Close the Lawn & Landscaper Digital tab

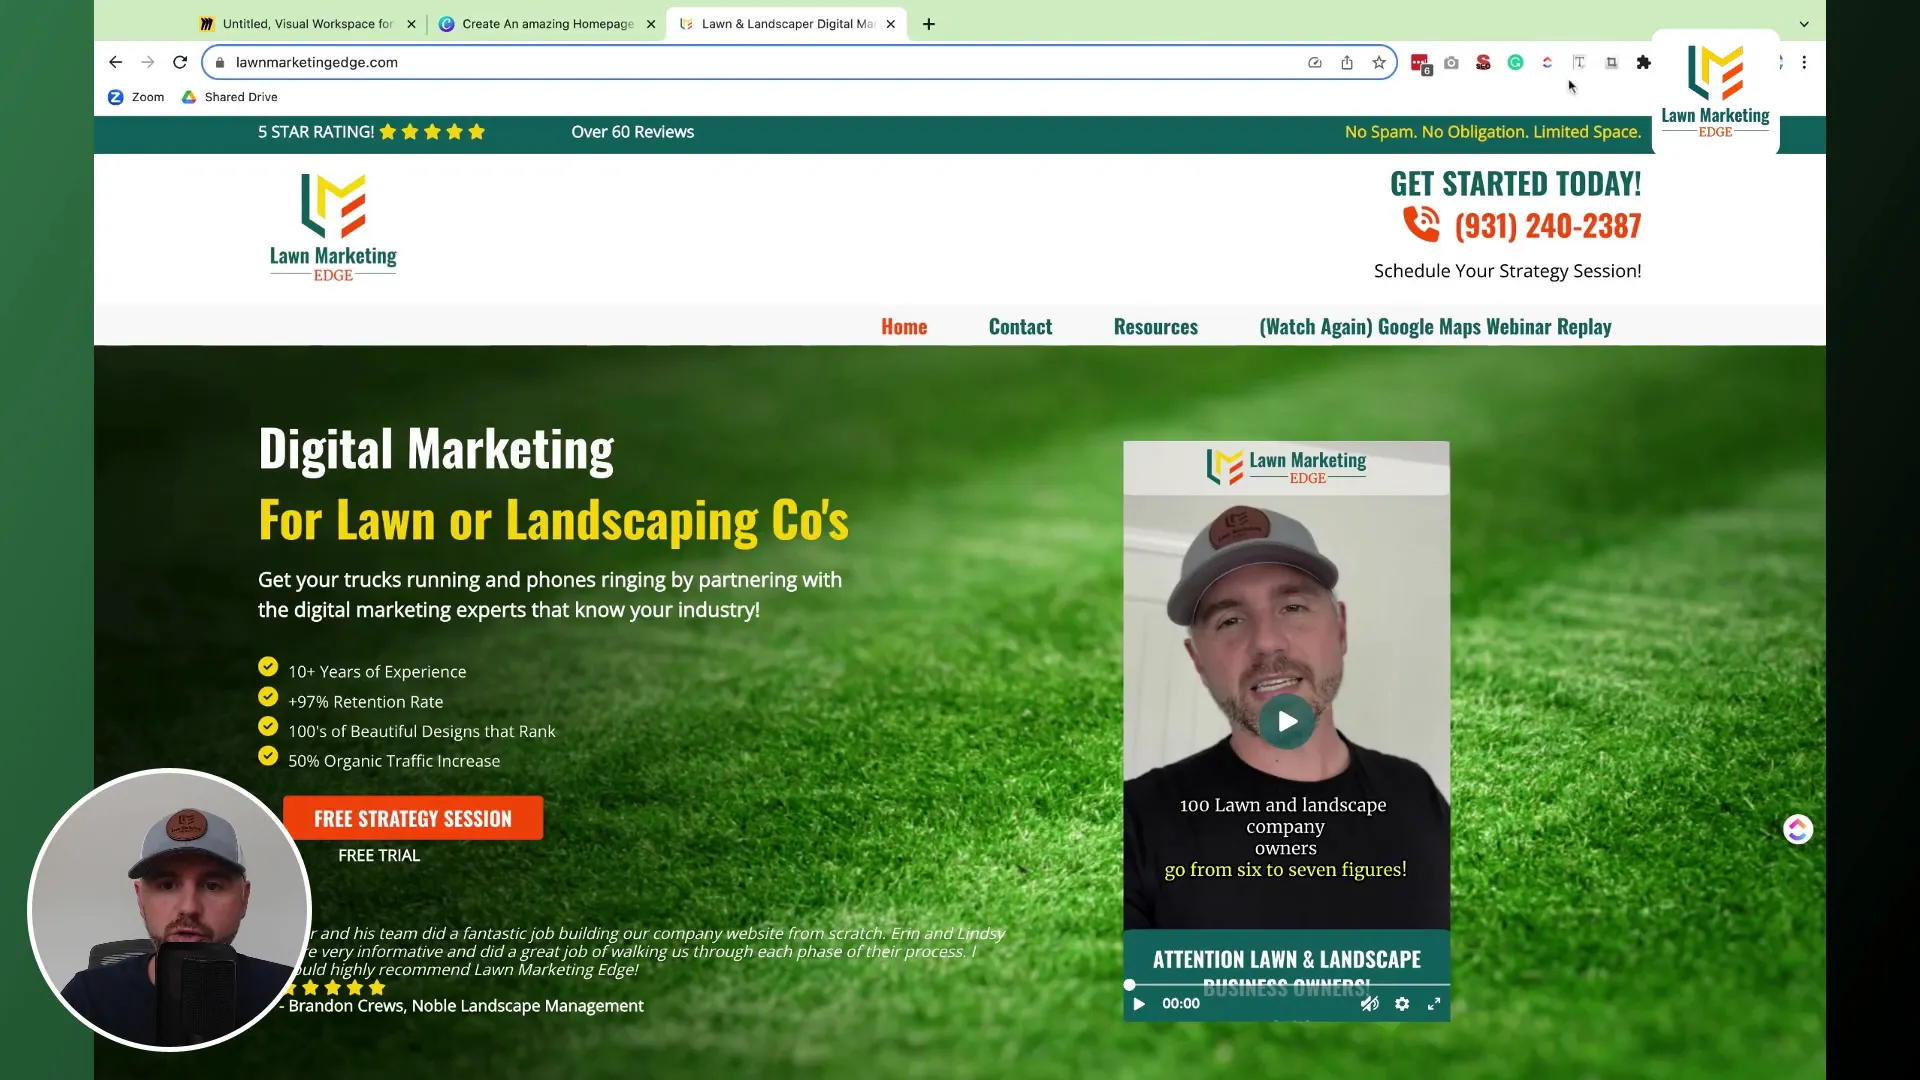[x=891, y=24]
